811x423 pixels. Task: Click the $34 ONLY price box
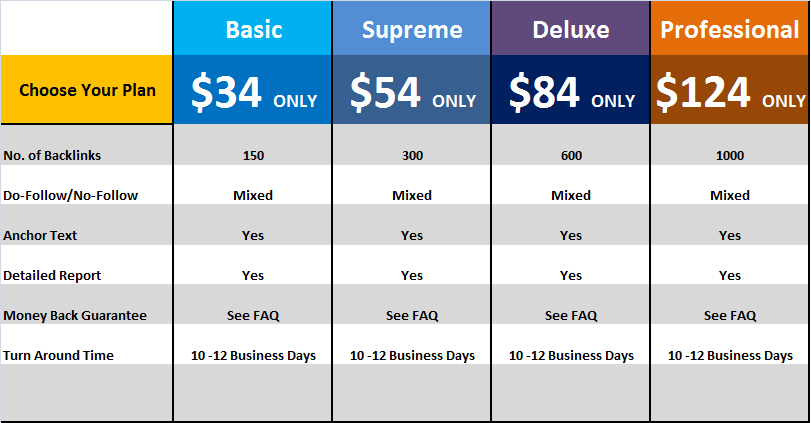[x=253, y=89]
